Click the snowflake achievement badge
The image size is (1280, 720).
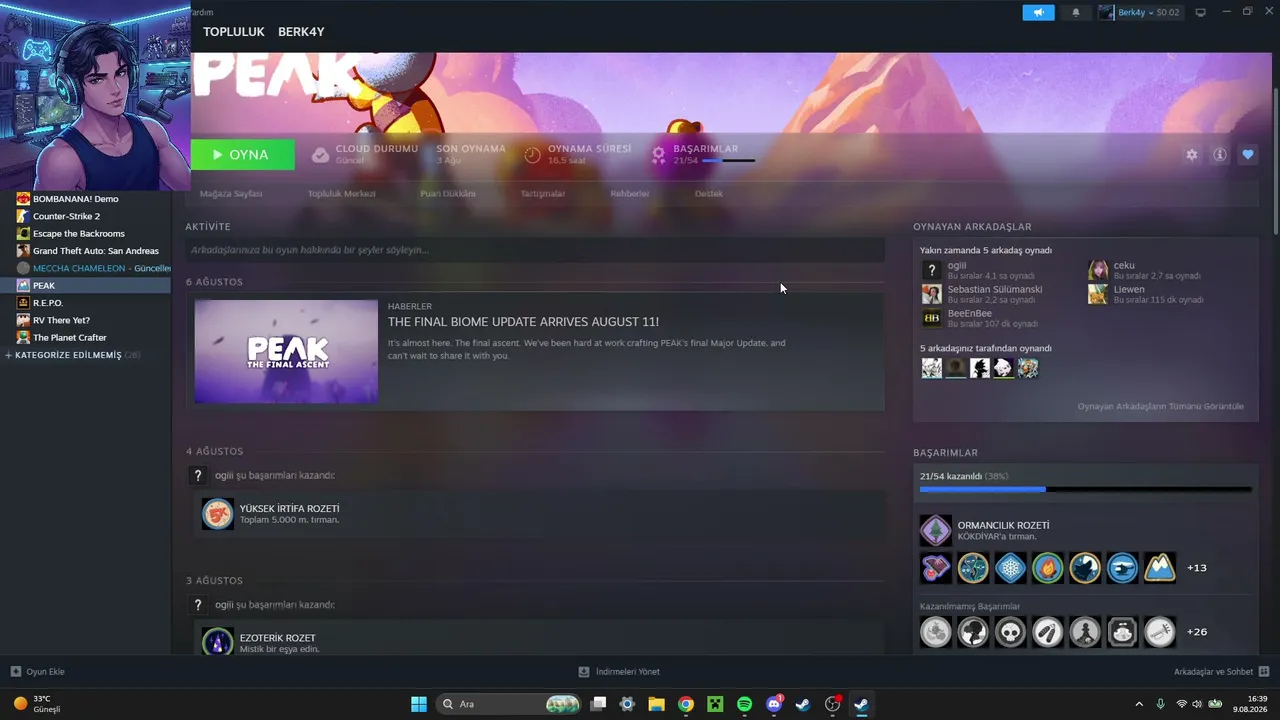1010,568
